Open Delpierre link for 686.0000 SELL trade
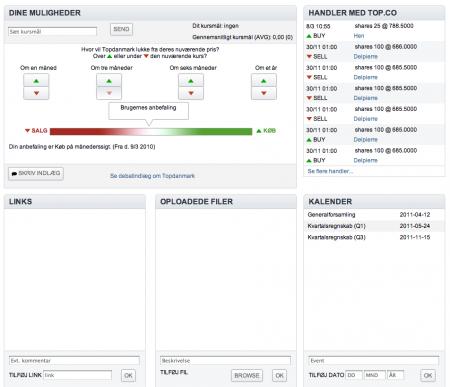This screenshot has height=387, width=450. [365, 56]
